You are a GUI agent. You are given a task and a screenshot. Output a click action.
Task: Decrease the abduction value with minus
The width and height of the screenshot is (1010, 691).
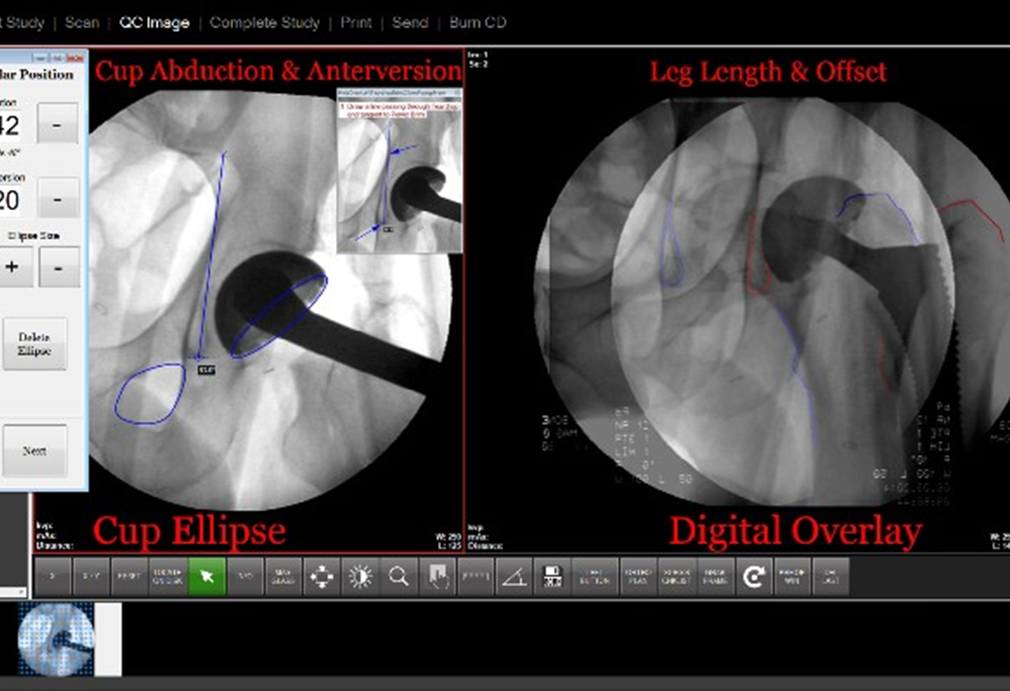coord(57,124)
